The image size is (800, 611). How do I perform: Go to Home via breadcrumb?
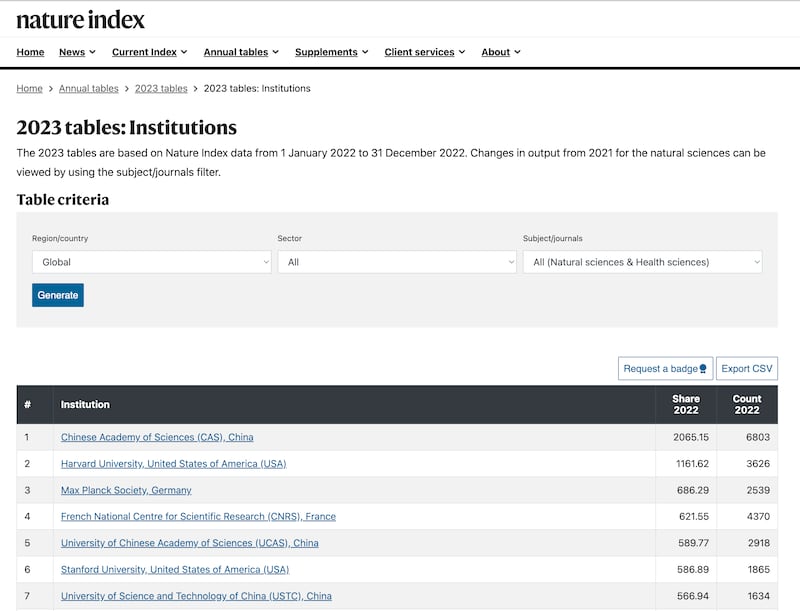(x=30, y=88)
